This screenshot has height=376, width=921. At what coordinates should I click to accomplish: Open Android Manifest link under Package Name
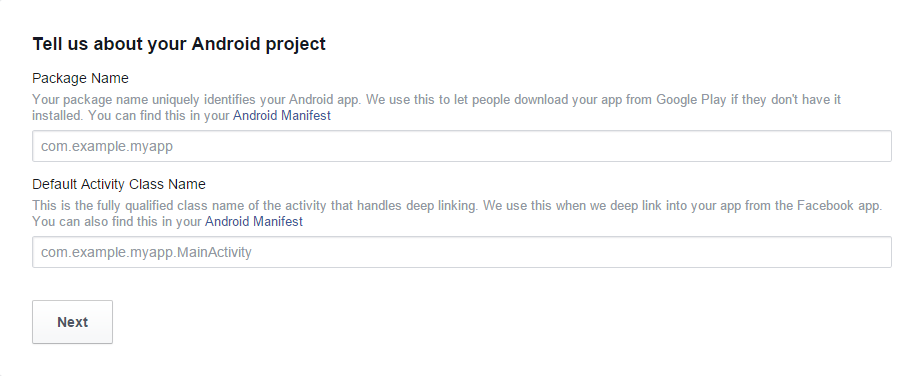[x=282, y=116]
